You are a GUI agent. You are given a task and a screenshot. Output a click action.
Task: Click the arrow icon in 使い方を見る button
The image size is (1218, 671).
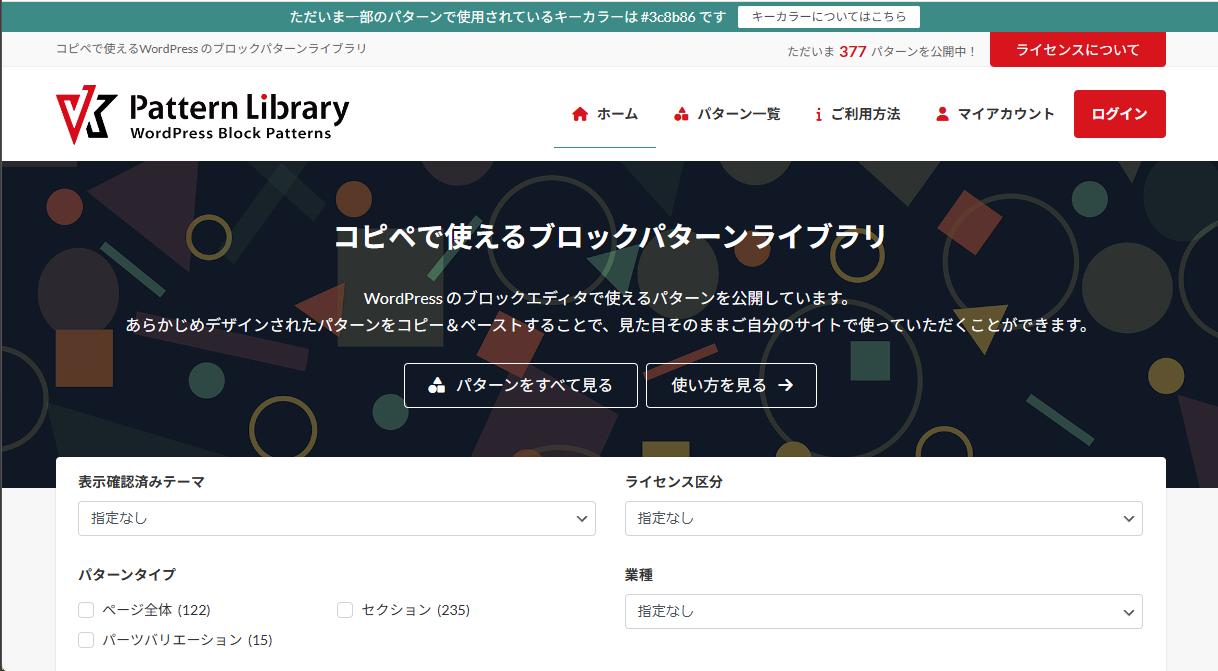click(786, 386)
